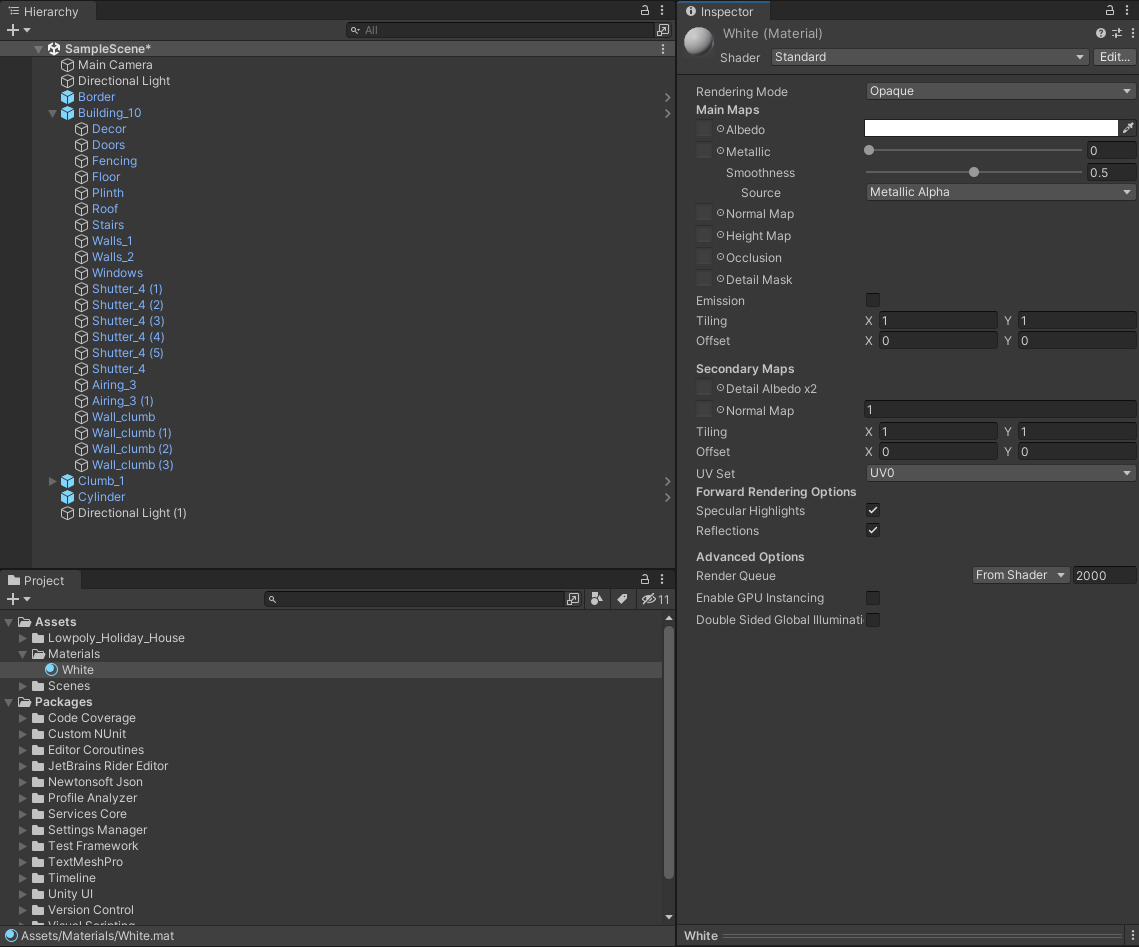Click plus button in Hierarchy panel
Viewport: 1139px width, 947px height.
[13, 30]
